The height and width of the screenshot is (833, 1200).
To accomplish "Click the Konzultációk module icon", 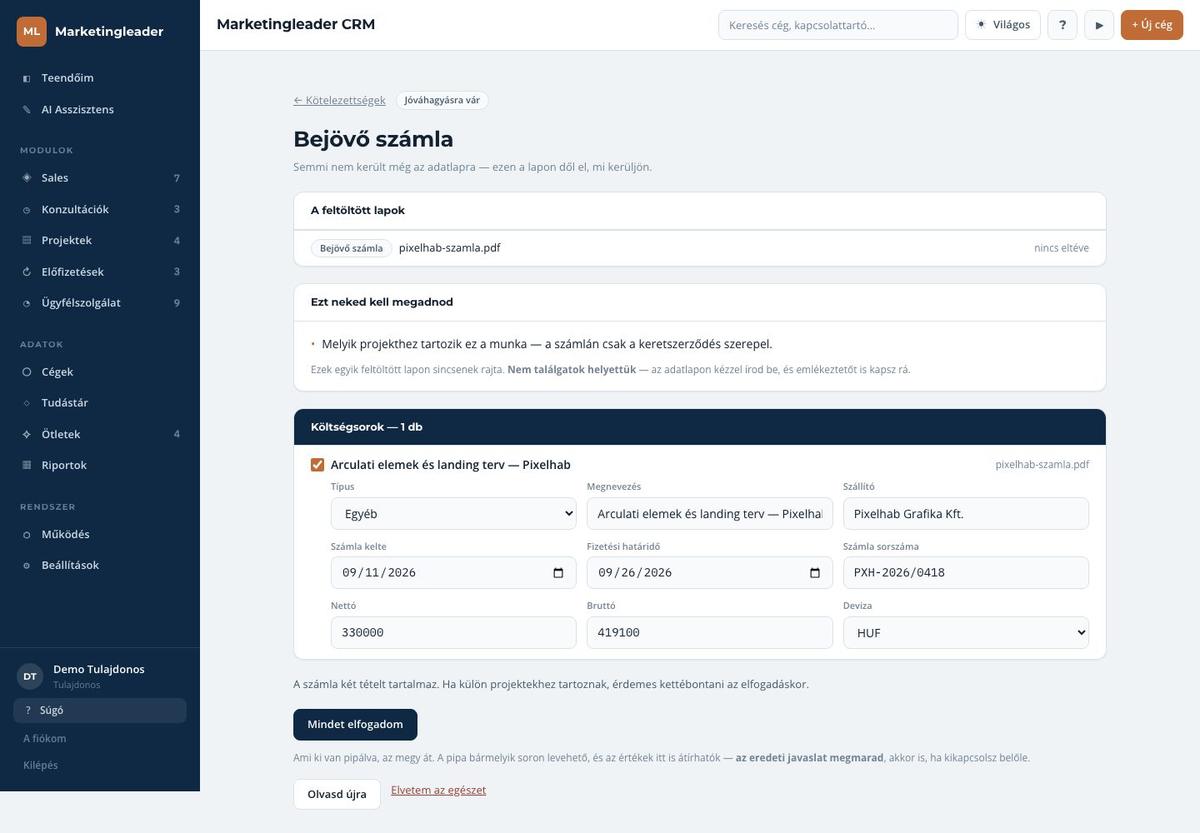I will tap(26, 210).
